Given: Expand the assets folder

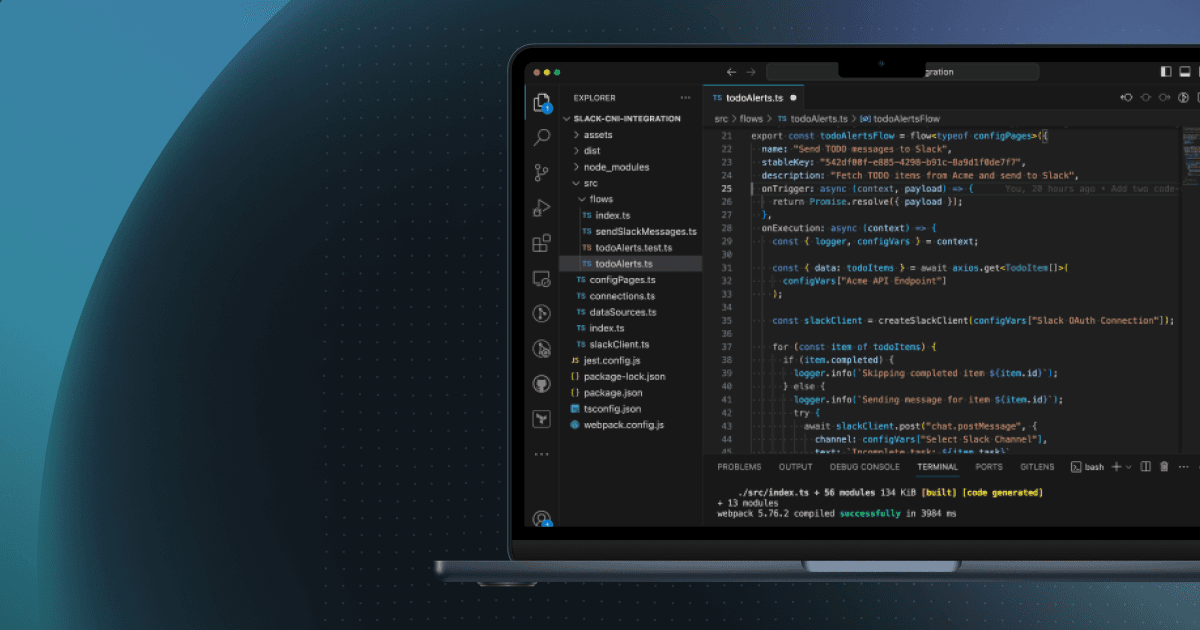Looking at the screenshot, I should [576, 135].
